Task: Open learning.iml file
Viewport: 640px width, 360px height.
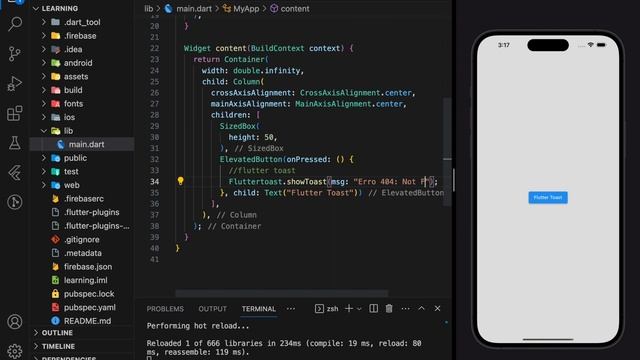Action: click(x=85, y=280)
